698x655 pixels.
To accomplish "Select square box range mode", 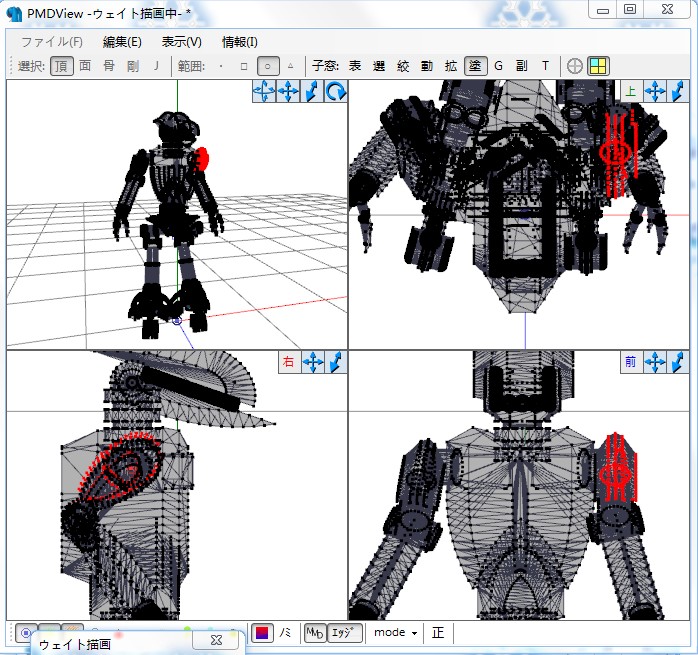I will click(244, 66).
